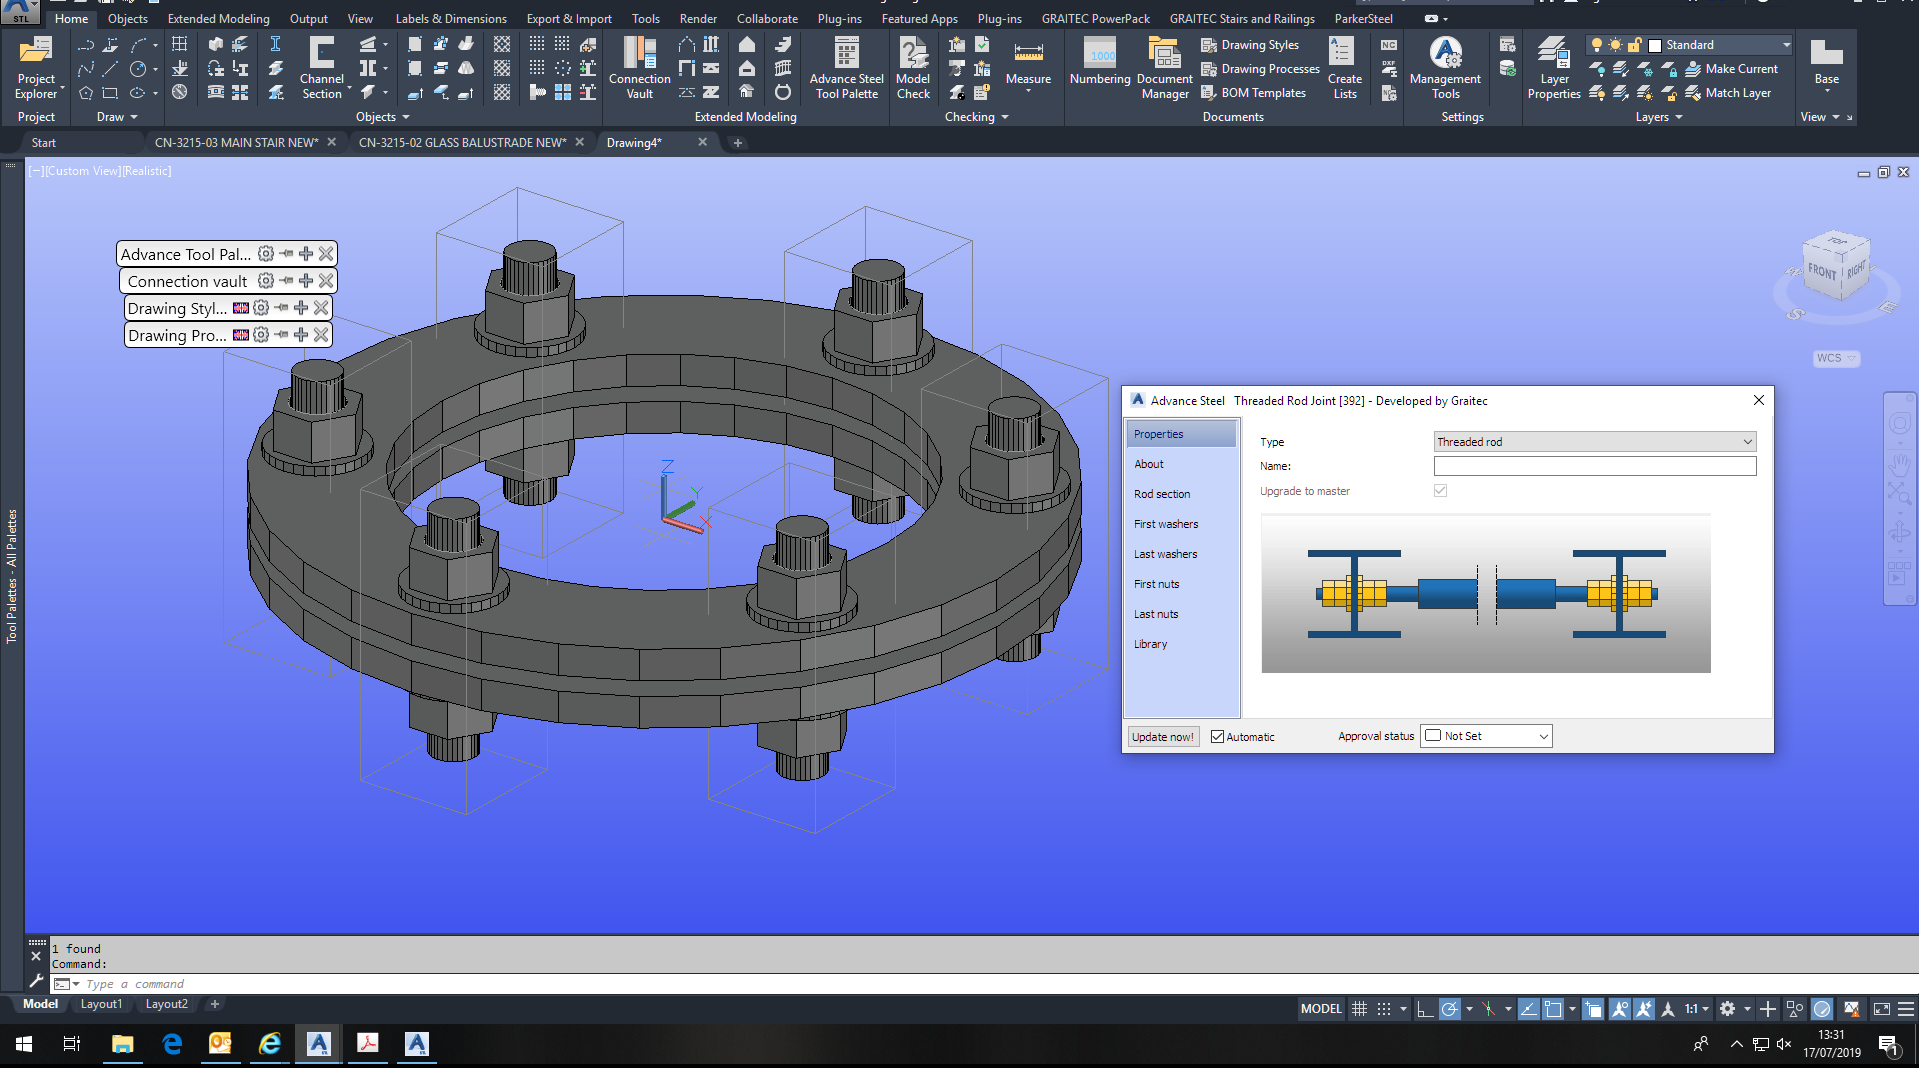Toggle polar tracking in status bar
This screenshot has height=1068, width=1919.
[x=1449, y=1009]
